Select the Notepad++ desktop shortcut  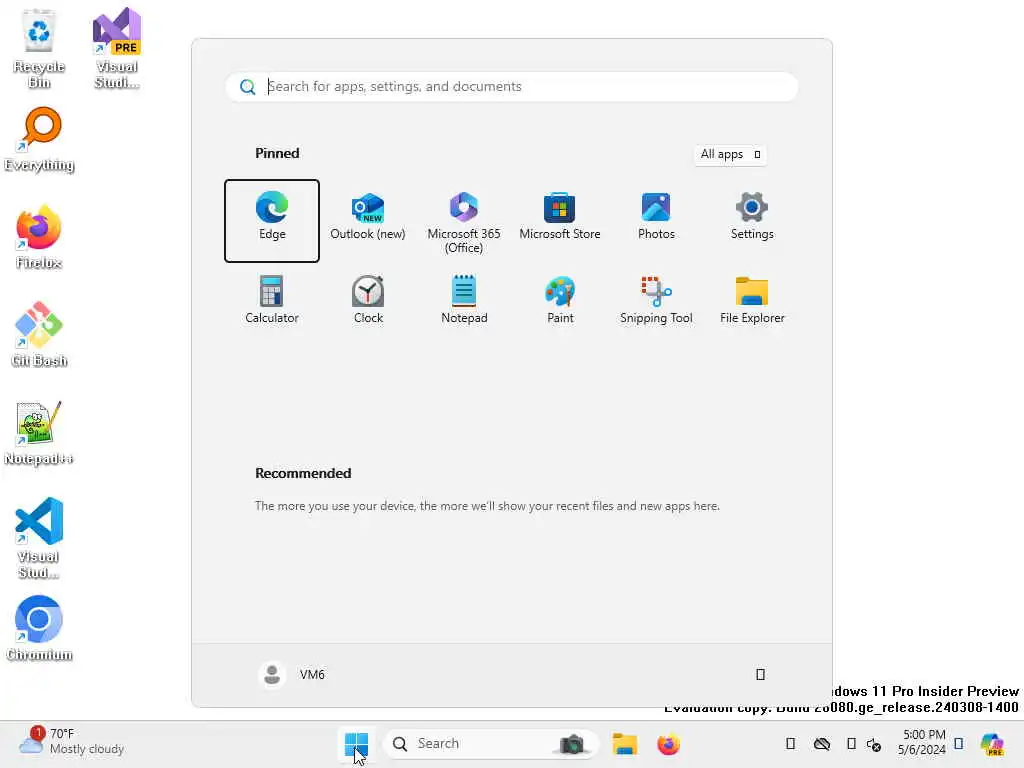pos(39,434)
